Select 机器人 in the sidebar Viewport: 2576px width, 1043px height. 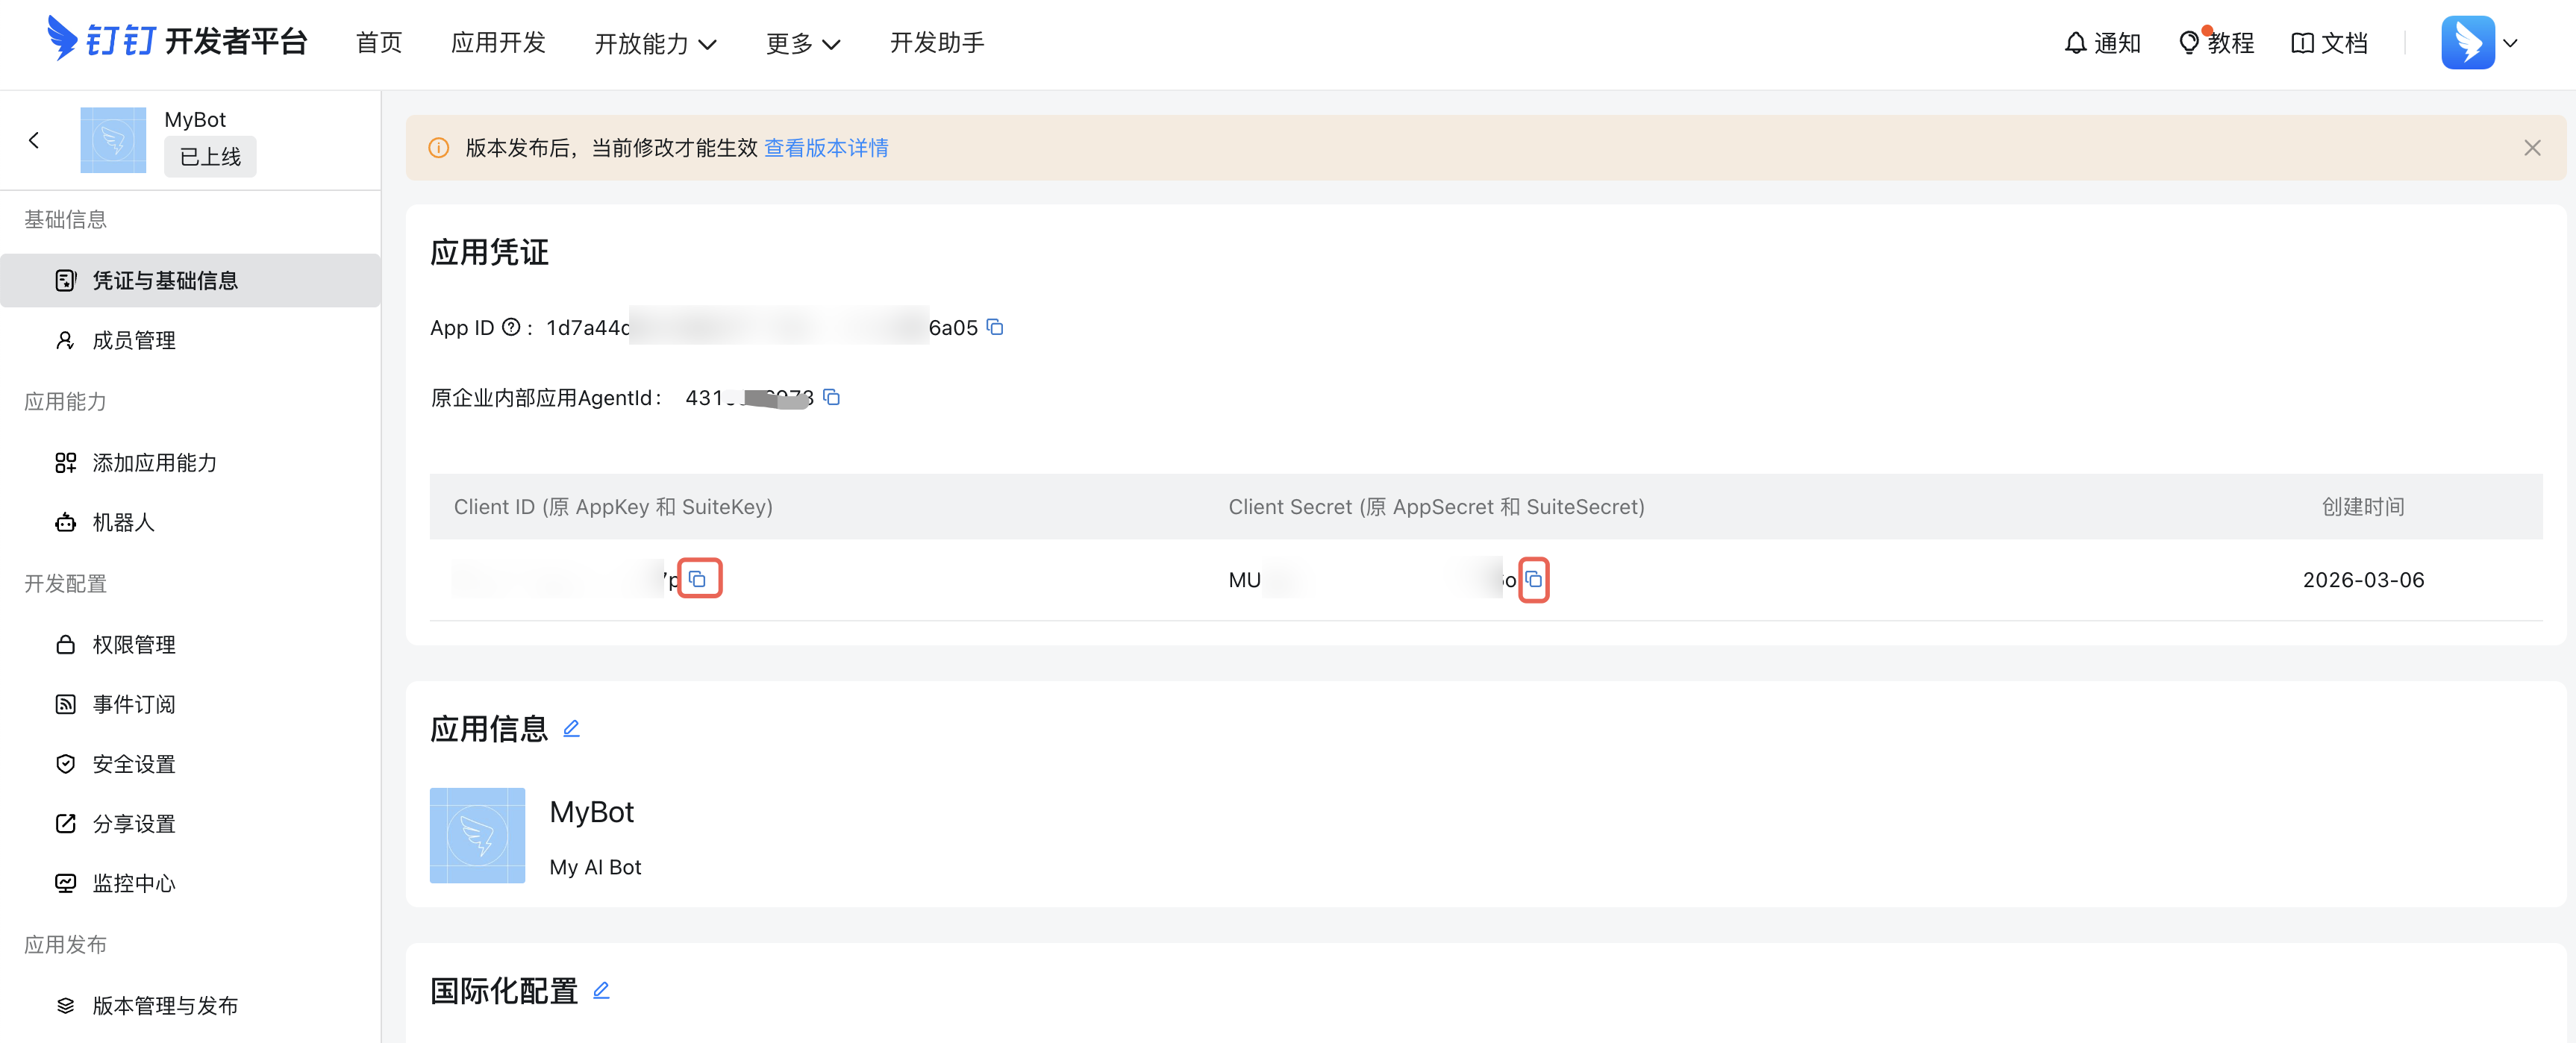[123, 522]
